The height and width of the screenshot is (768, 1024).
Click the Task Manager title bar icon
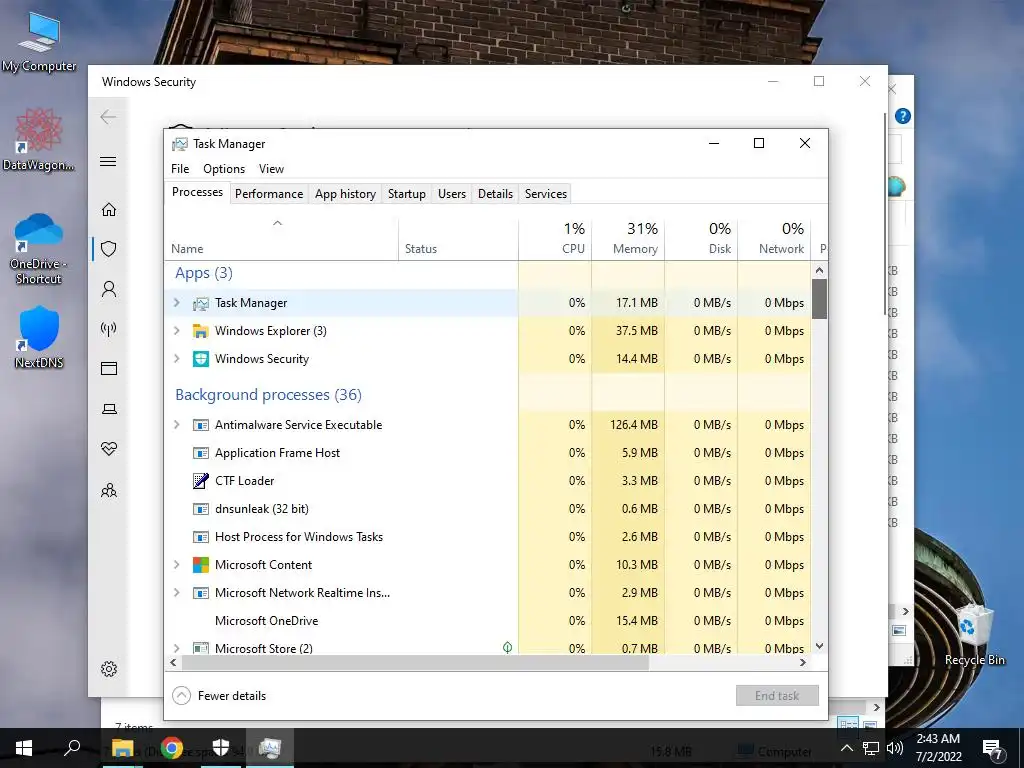point(180,144)
